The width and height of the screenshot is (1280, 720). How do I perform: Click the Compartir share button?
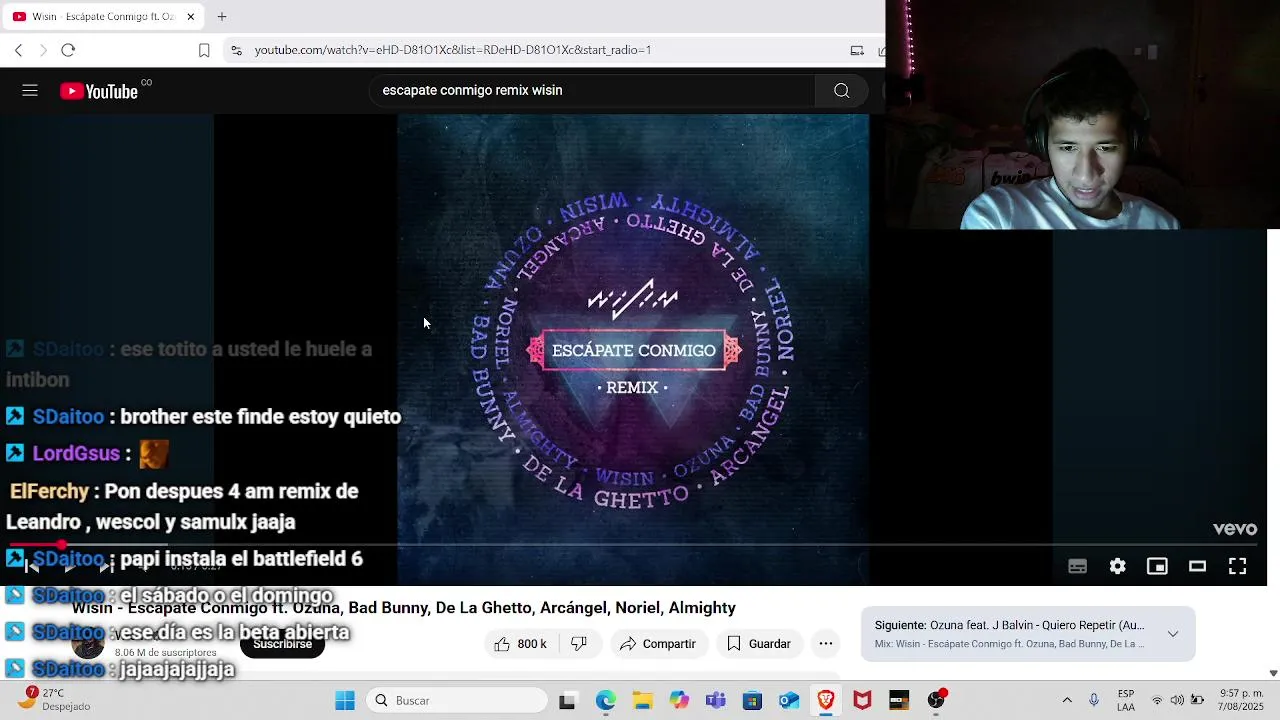[x=657, y=644]
